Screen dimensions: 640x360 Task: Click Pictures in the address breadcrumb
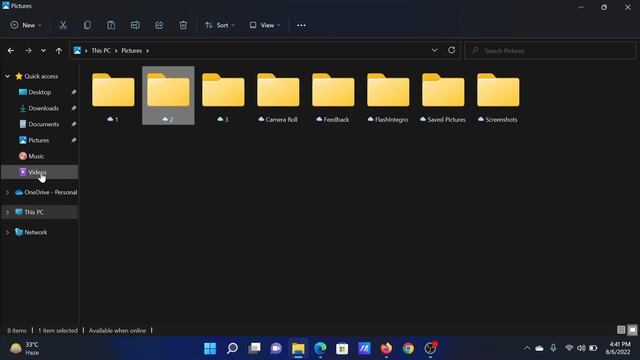point(131,51)
